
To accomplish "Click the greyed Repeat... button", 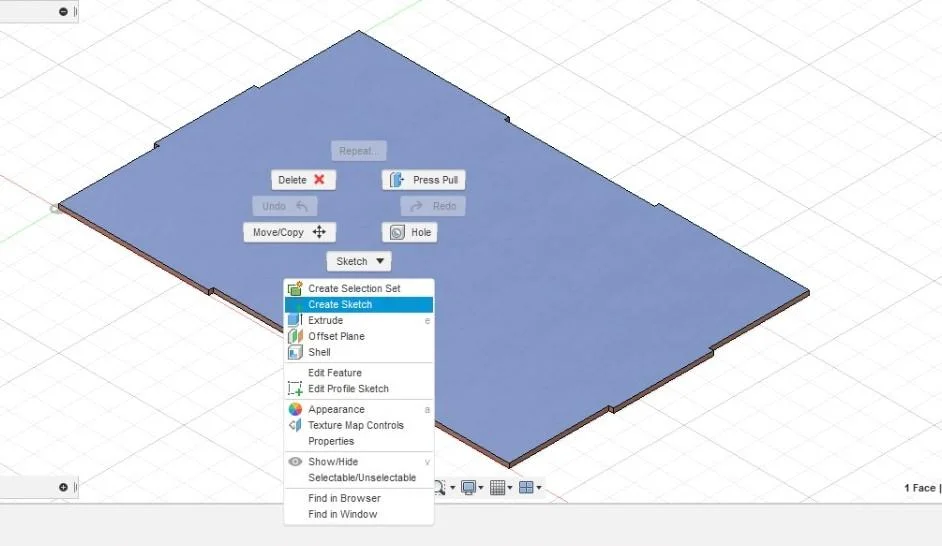I will pos(359,151).
